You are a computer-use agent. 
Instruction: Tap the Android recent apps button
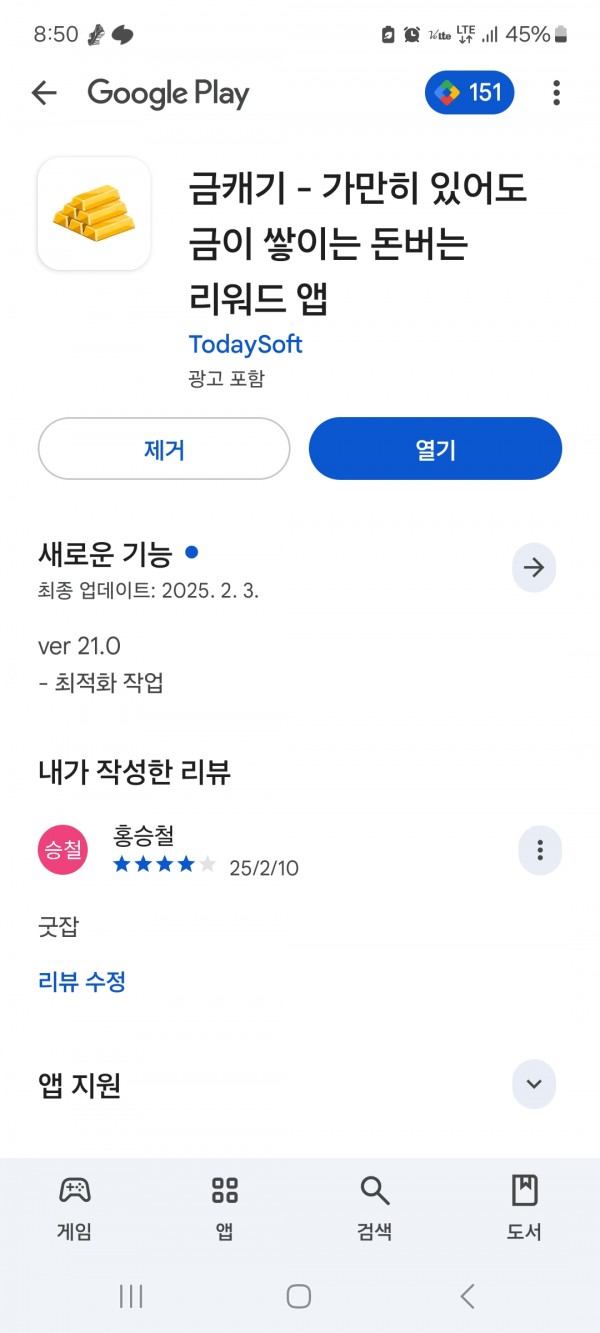click(x=131, y=1296)
